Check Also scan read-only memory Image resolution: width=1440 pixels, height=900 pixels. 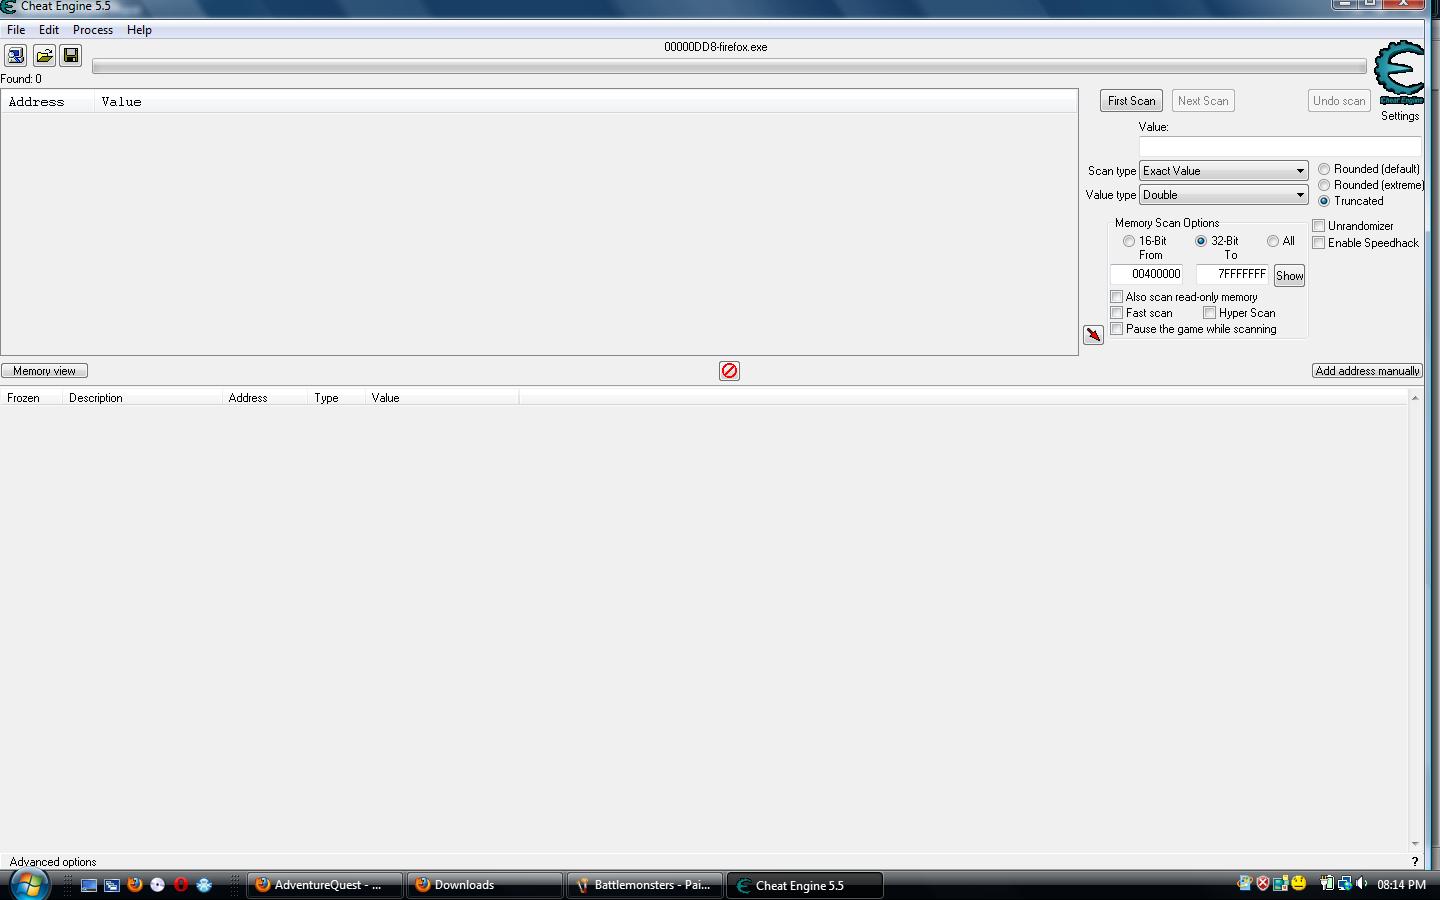tap(1117, 297)
